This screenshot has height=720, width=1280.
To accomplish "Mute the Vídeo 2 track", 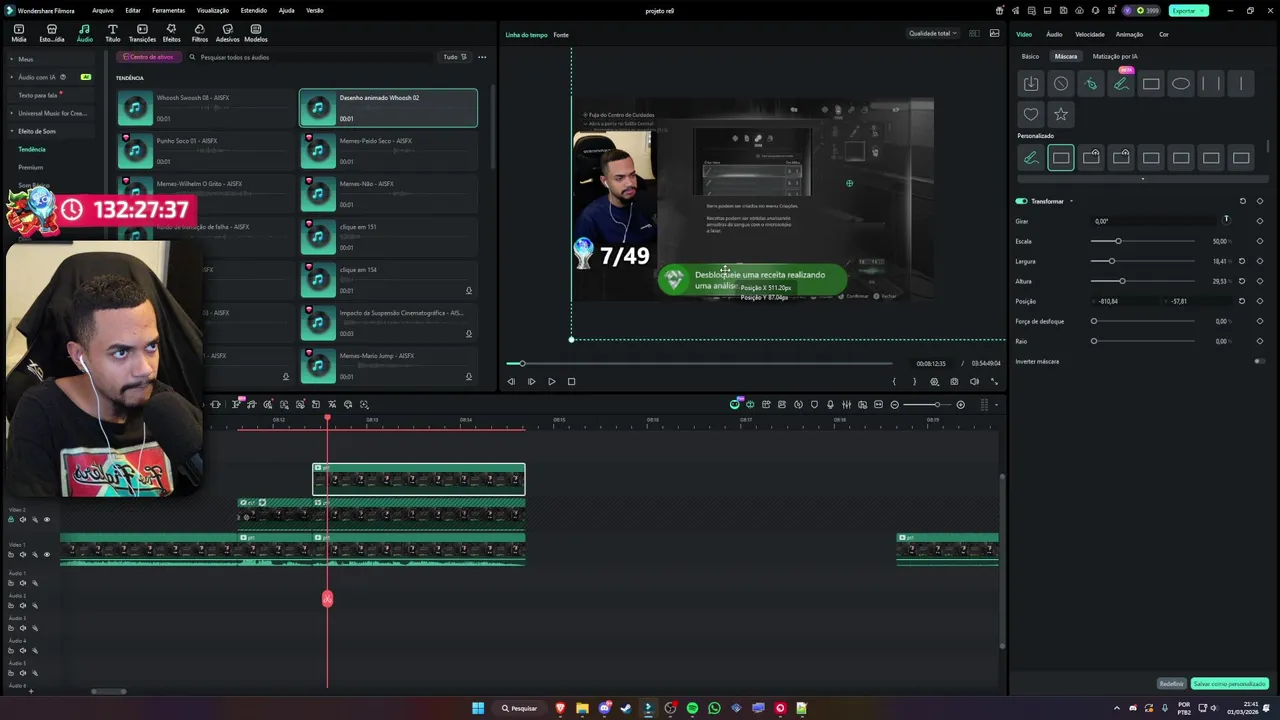I will (23, 519).
